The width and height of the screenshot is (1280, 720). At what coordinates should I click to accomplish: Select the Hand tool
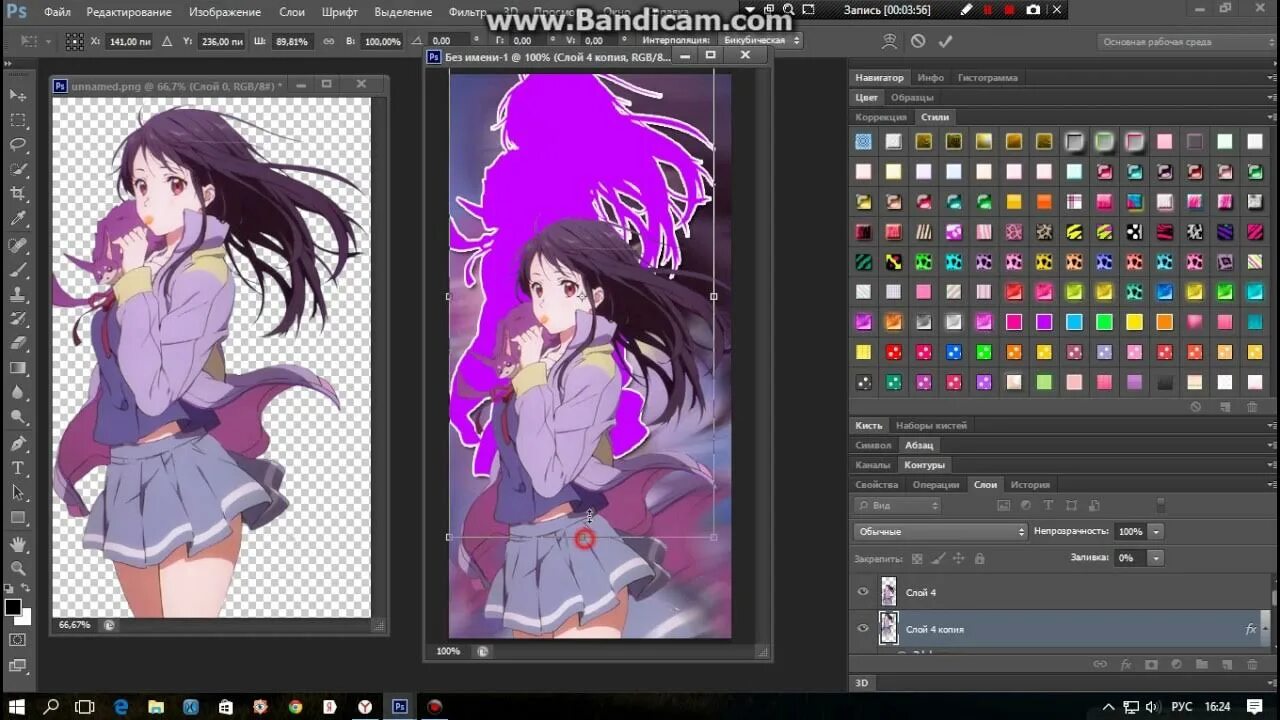coord(18,544)
